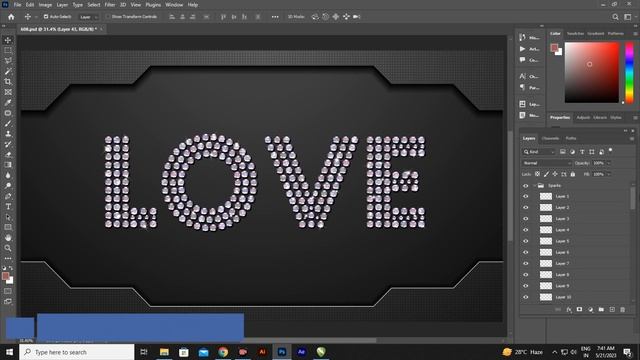Select the Frame tool
The image size is (640, 360).
(8, 92)
